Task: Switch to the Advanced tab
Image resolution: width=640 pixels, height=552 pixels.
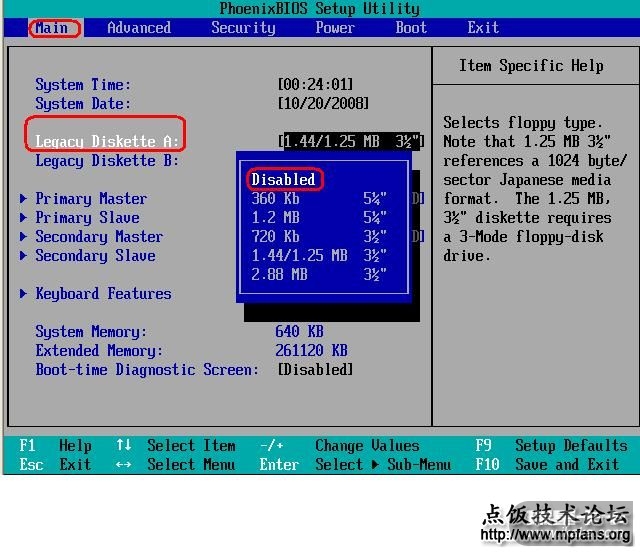Action: pos(139,28)
